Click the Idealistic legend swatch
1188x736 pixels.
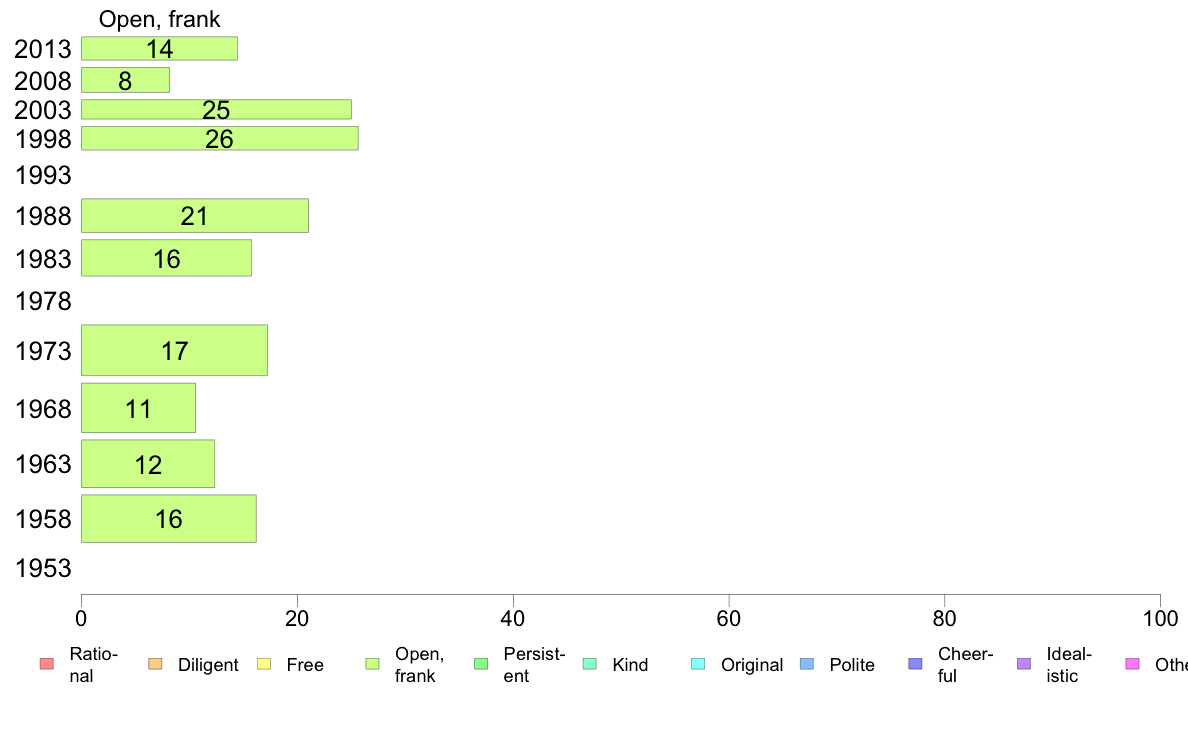click(1024, 664)
